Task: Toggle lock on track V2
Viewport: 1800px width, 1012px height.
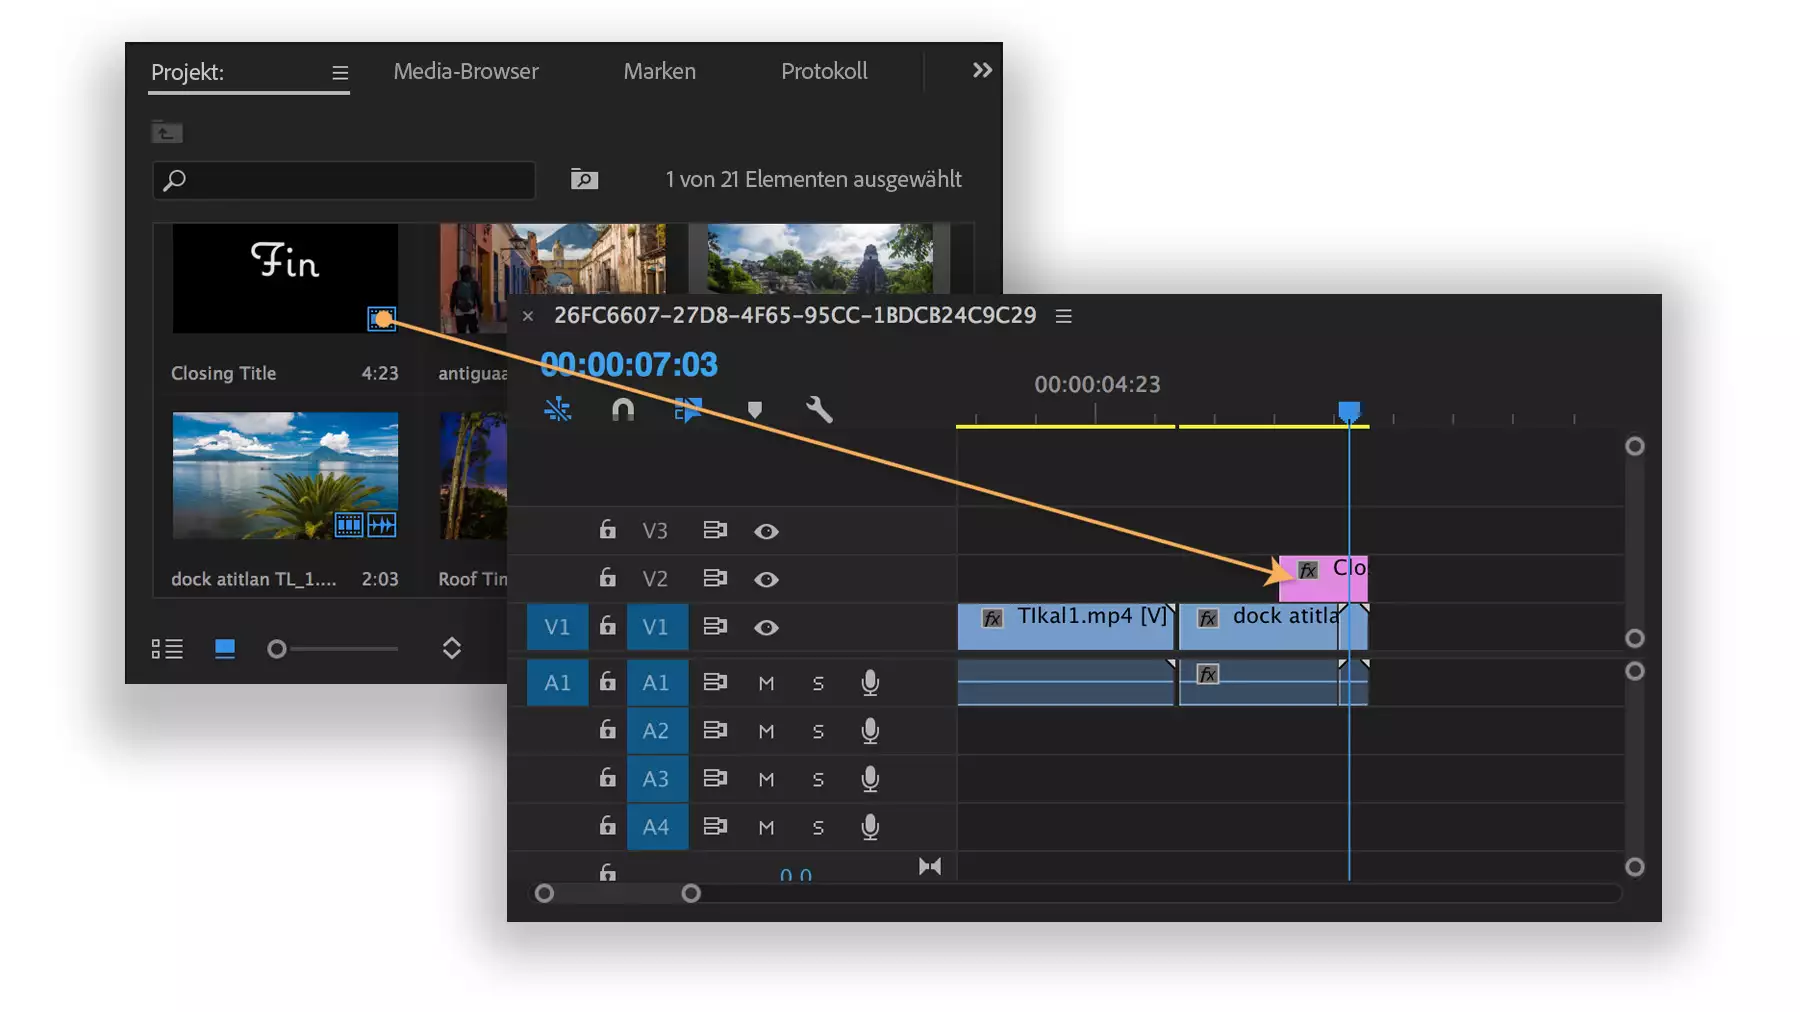Action: click(607, 578)
